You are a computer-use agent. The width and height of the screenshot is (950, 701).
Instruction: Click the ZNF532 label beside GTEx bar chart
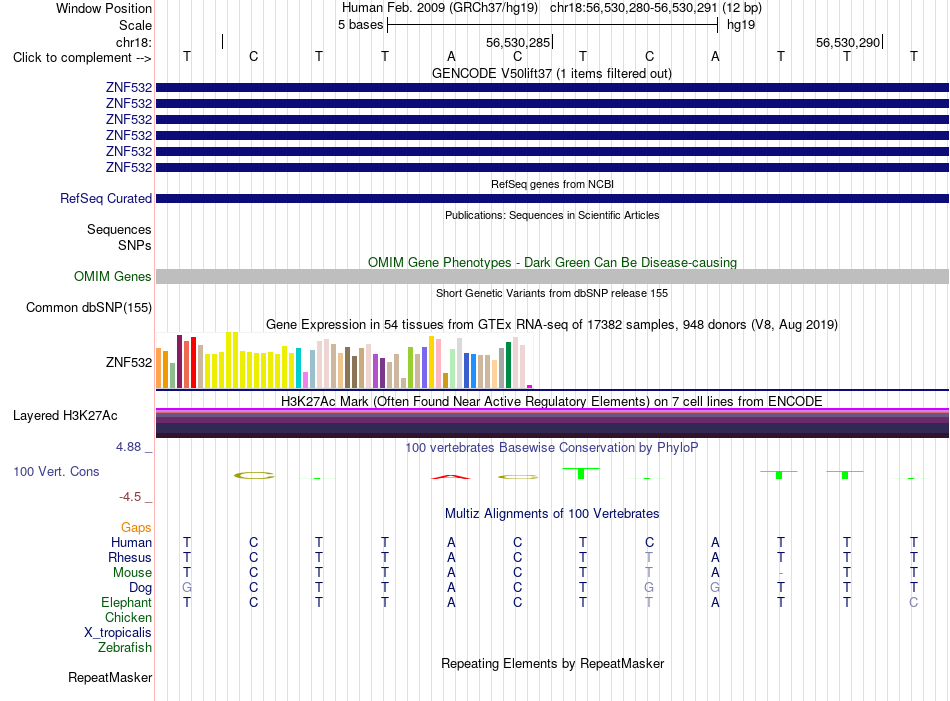tap(128, 362)
